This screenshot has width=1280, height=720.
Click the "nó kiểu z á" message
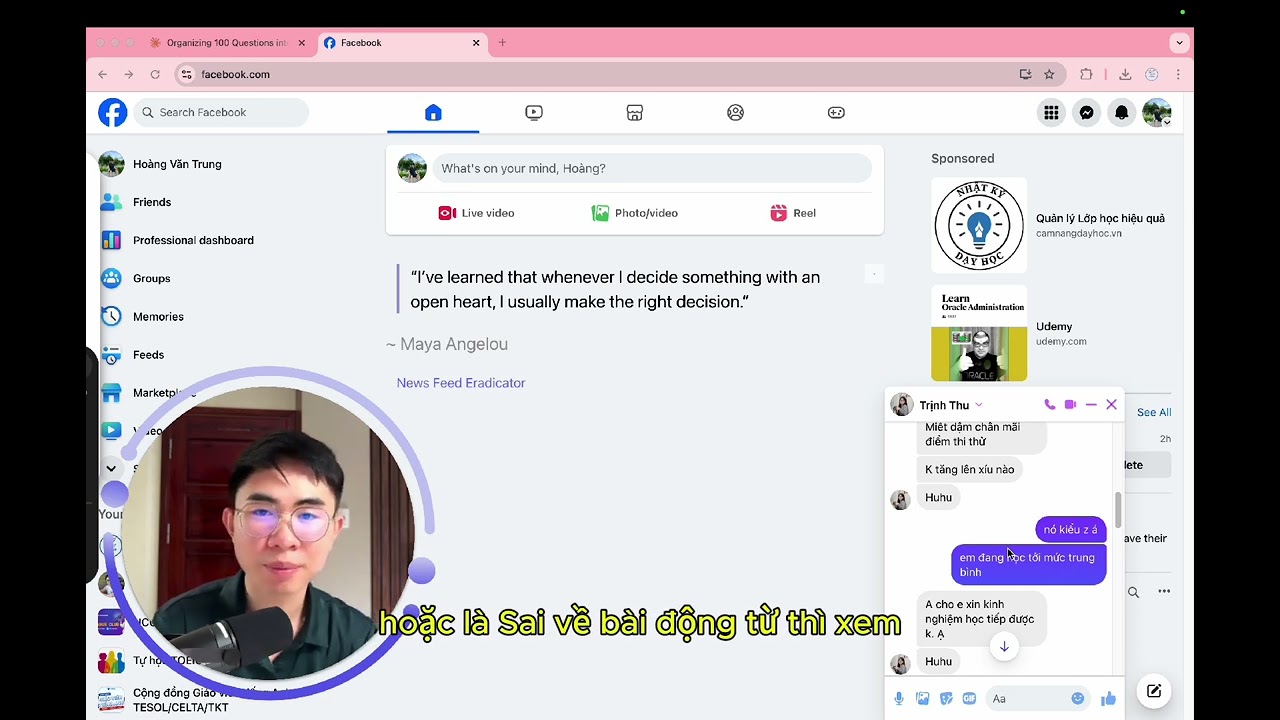(x=1070, y=529)
